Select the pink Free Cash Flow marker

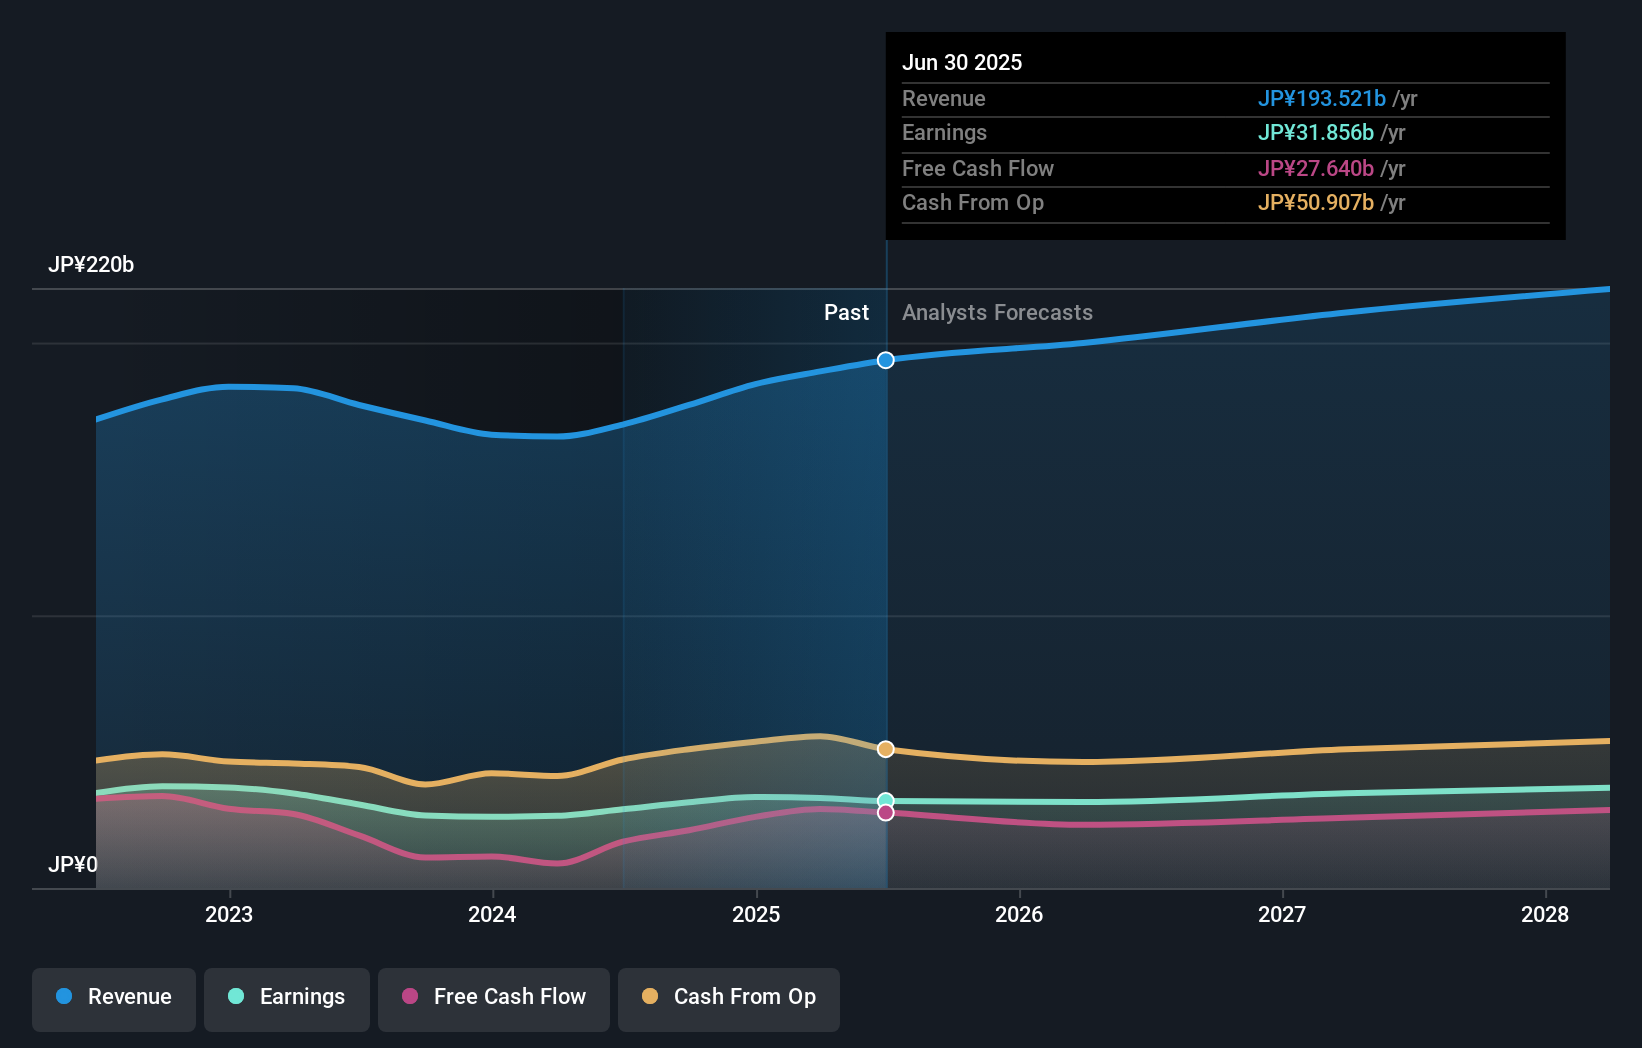pyautogui.click(x=885, y=812)
